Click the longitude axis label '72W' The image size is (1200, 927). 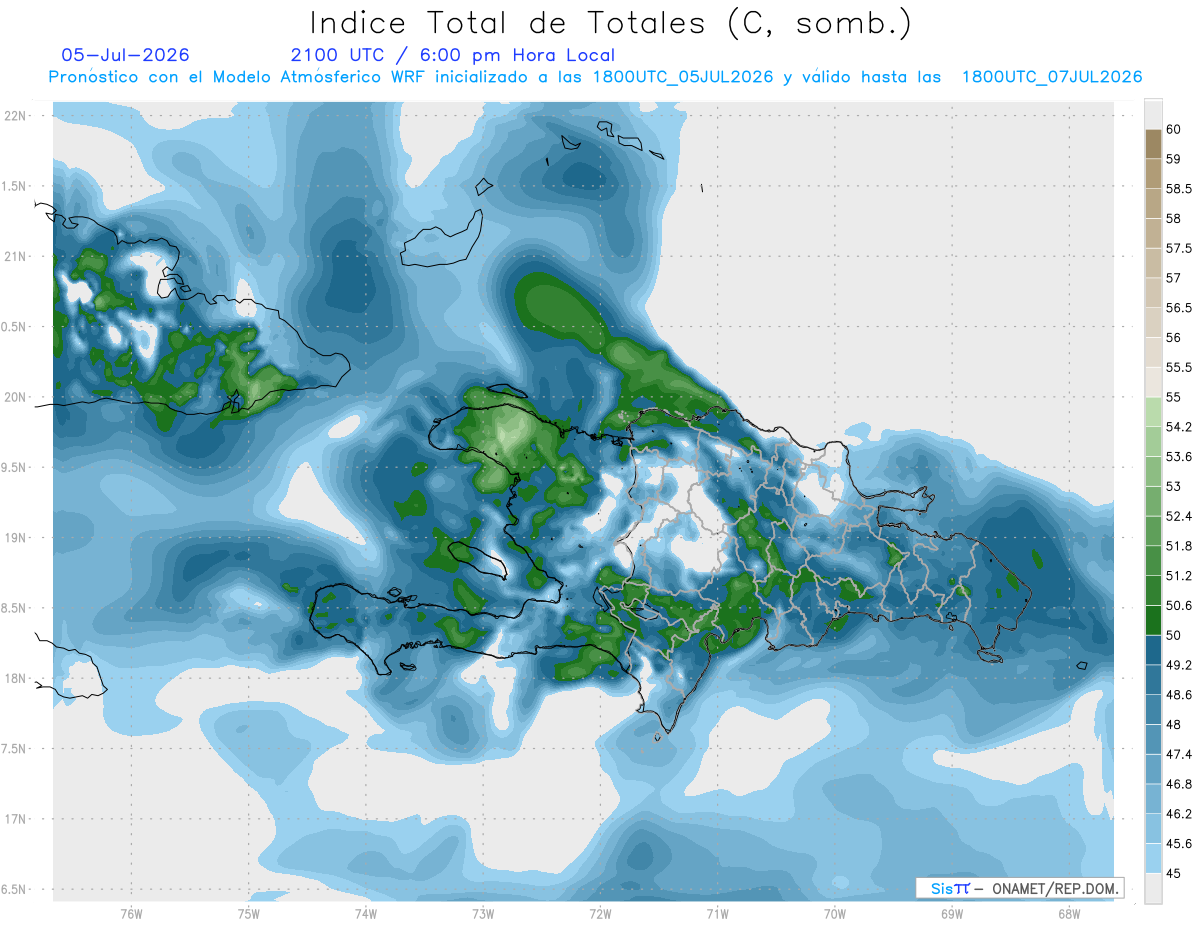point(600,914)
